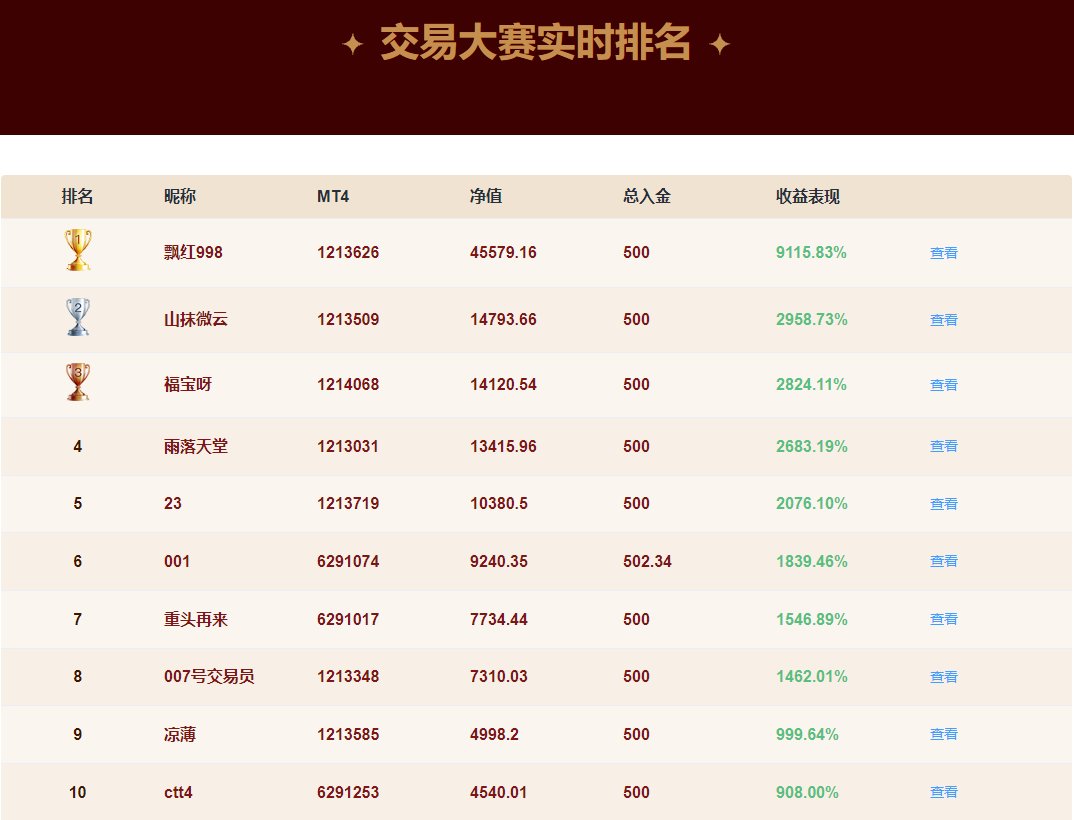Image resolution: width=1074 pixels, height=820 pixels.
Task: Click 查看 on the ctt4 row
Action: coord(943,791)
